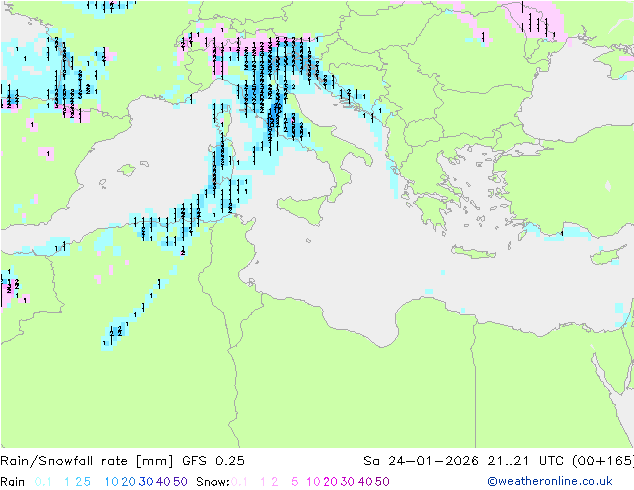Click the 'Snow:' legend label

pos(213,482)
